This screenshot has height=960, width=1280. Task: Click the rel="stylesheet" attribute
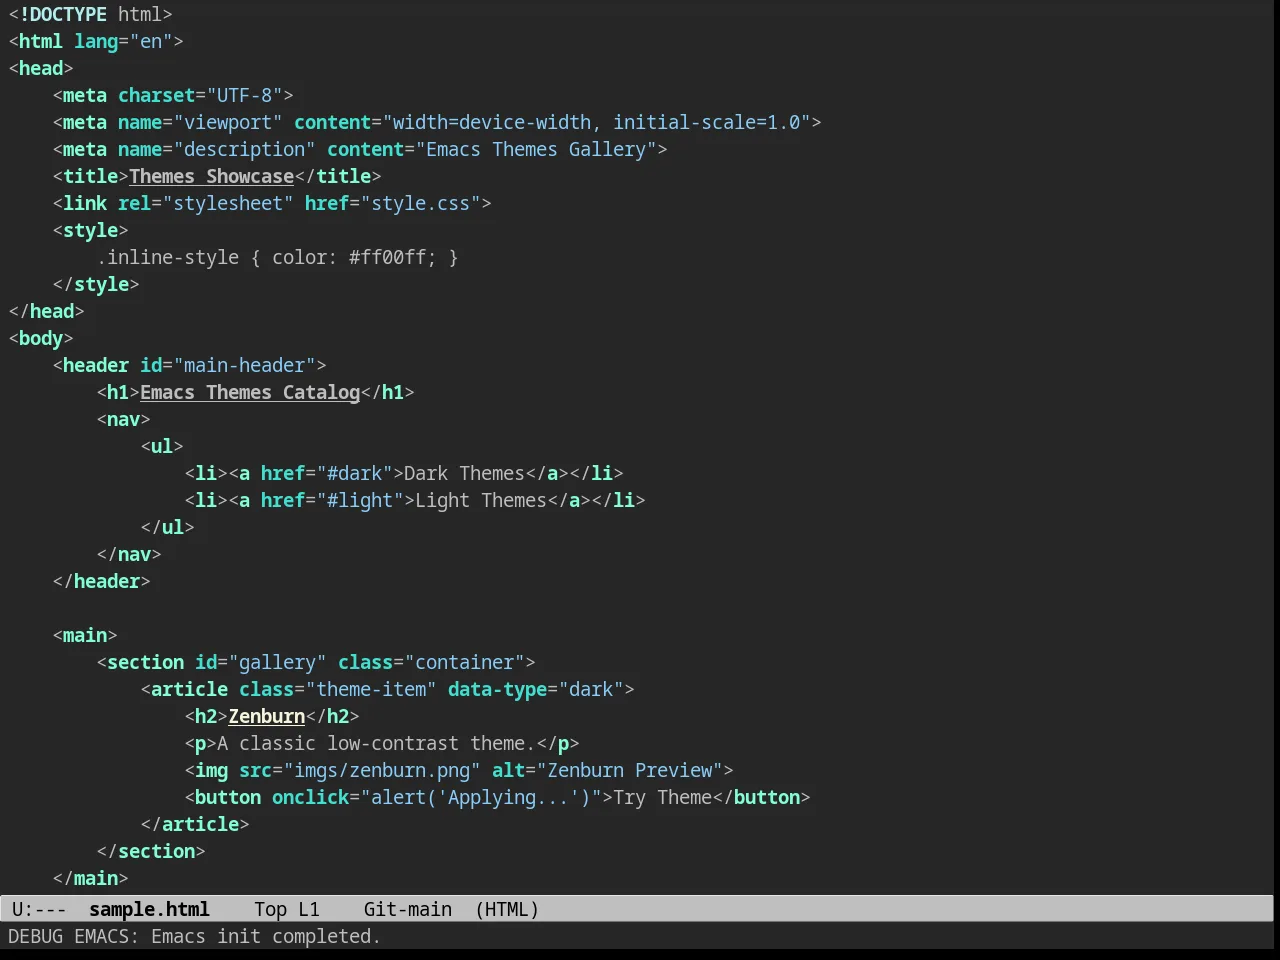point(206,203)
